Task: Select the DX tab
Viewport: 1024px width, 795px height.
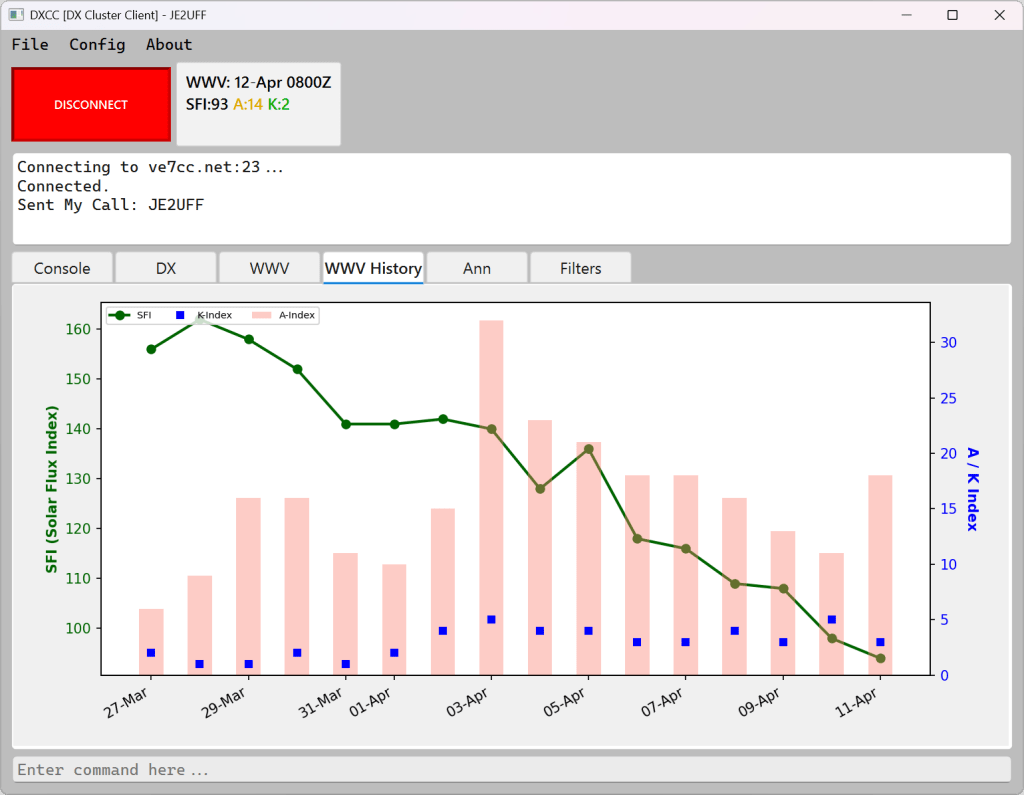Action: point(166,268)
